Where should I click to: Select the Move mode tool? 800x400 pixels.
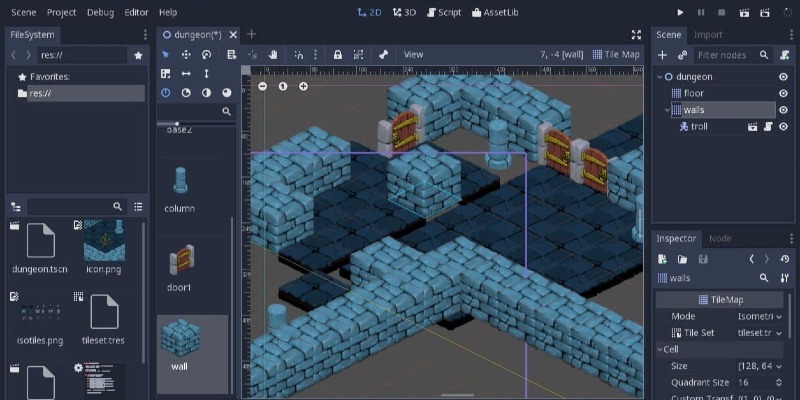tap(186, 54)
